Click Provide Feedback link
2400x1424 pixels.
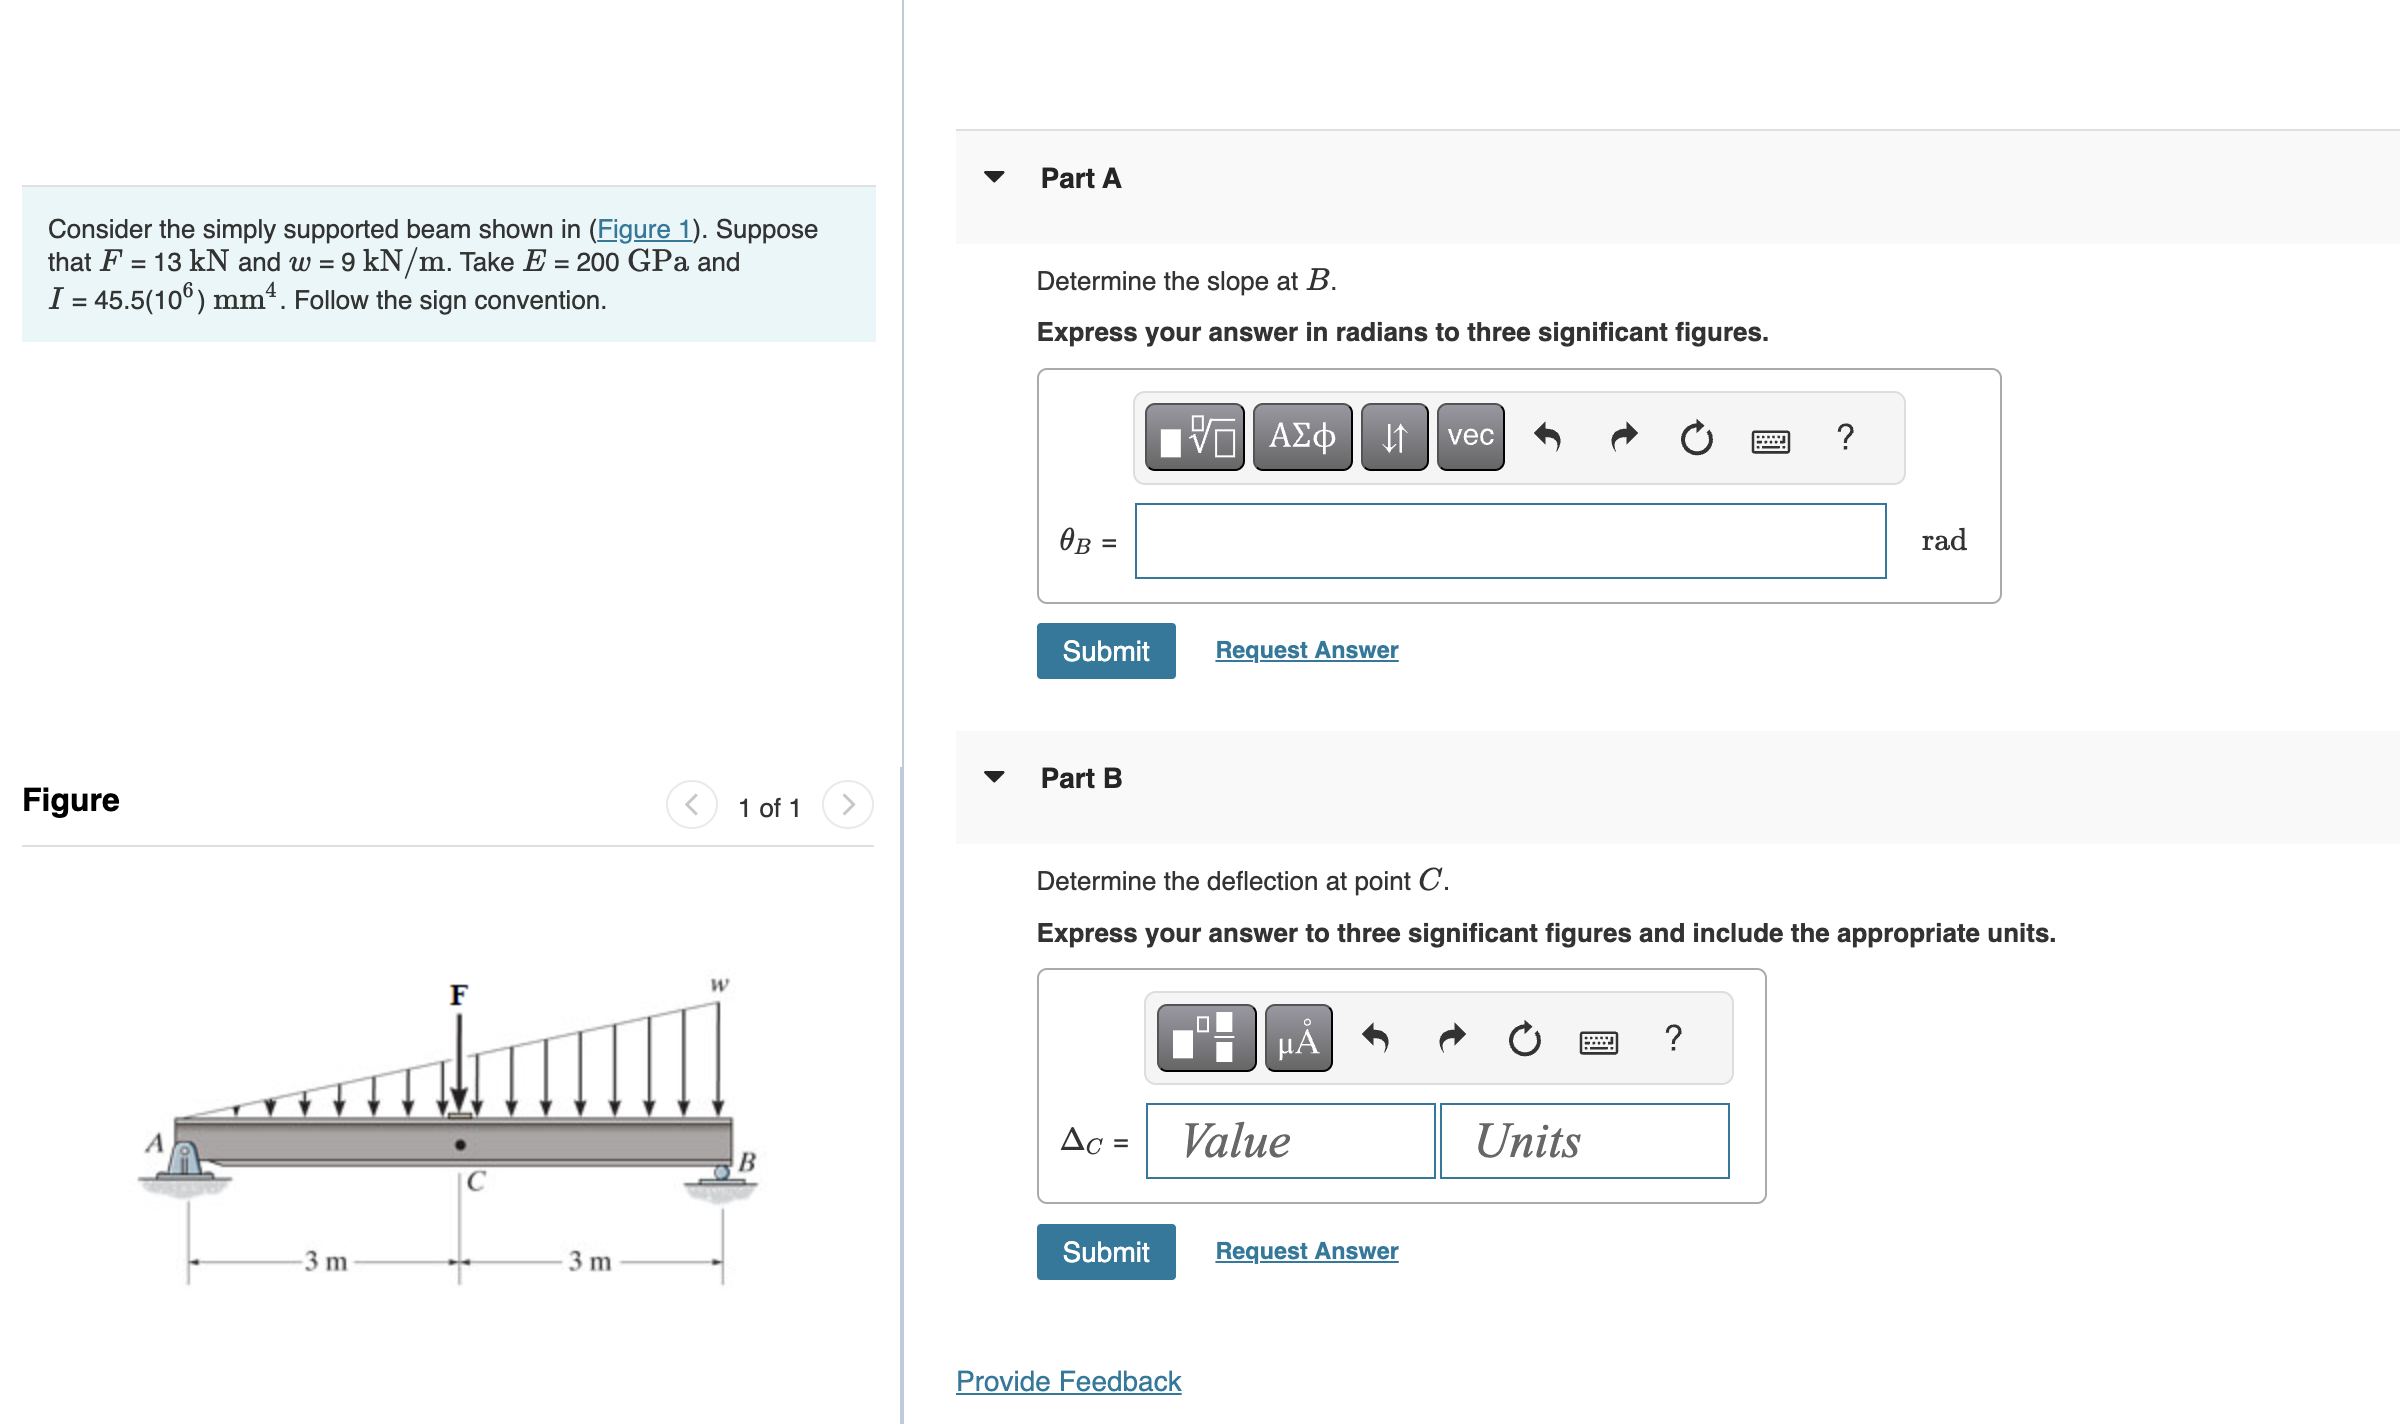pyautogui.click(x=1067, y=1381)
